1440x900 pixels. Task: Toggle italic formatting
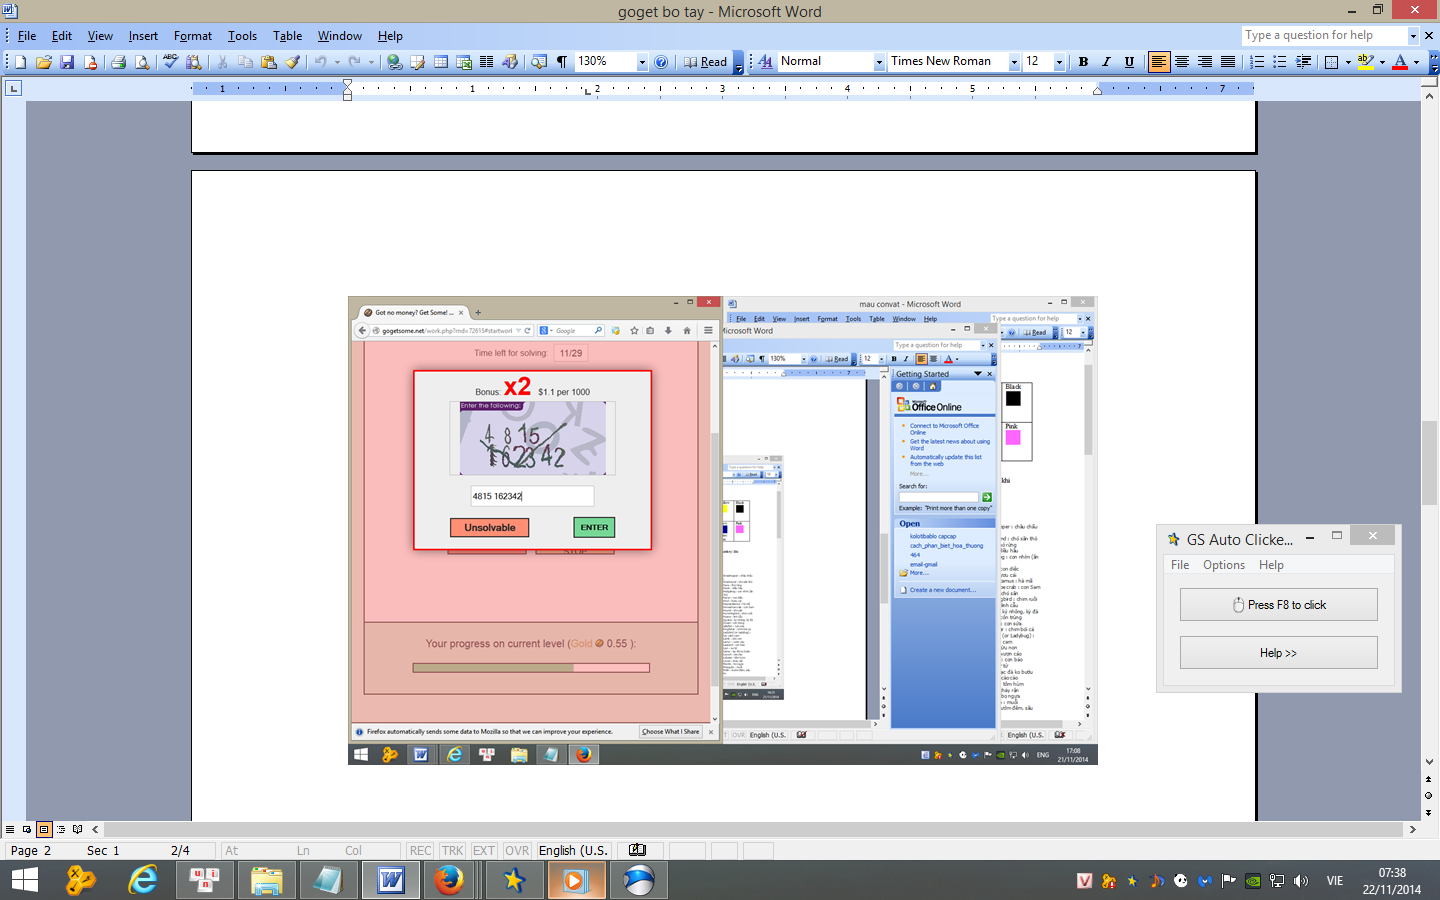coord(1106,62)
